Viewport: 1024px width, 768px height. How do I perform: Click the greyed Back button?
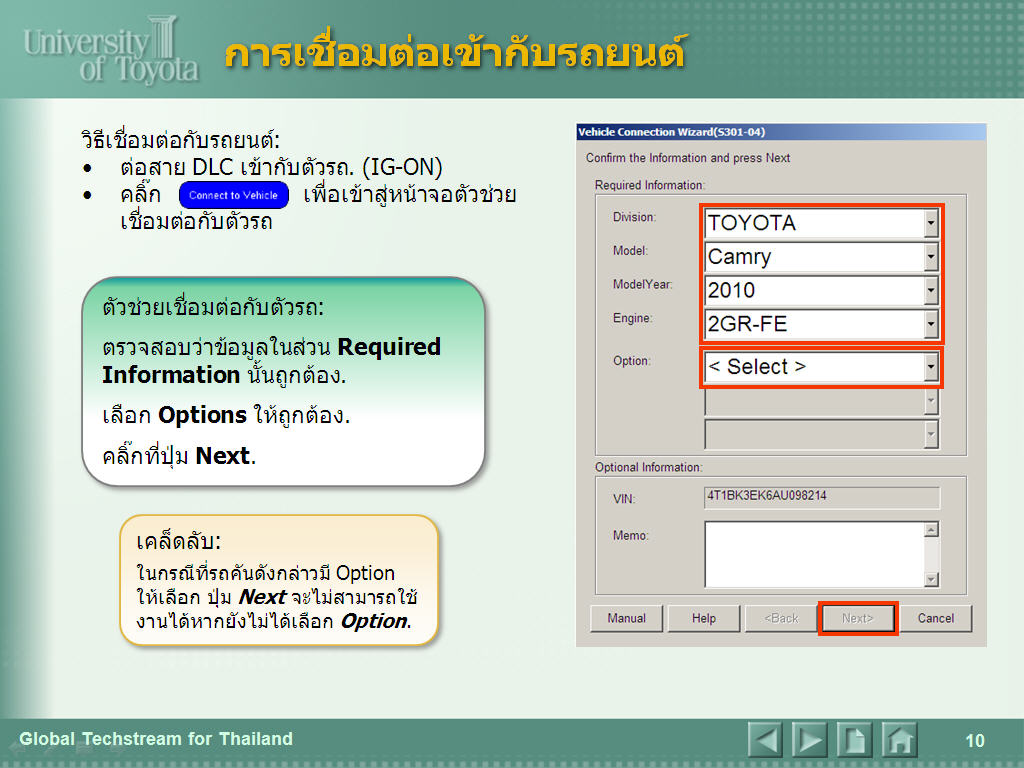(781, 618)
